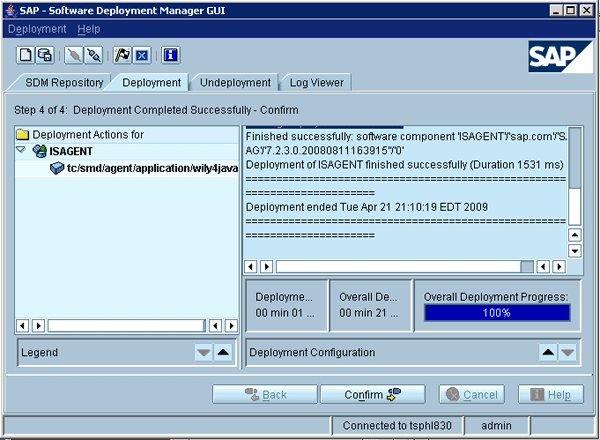Collapse the ISAGENT tree node
This screenshot has height=440, width=600.
21,150
